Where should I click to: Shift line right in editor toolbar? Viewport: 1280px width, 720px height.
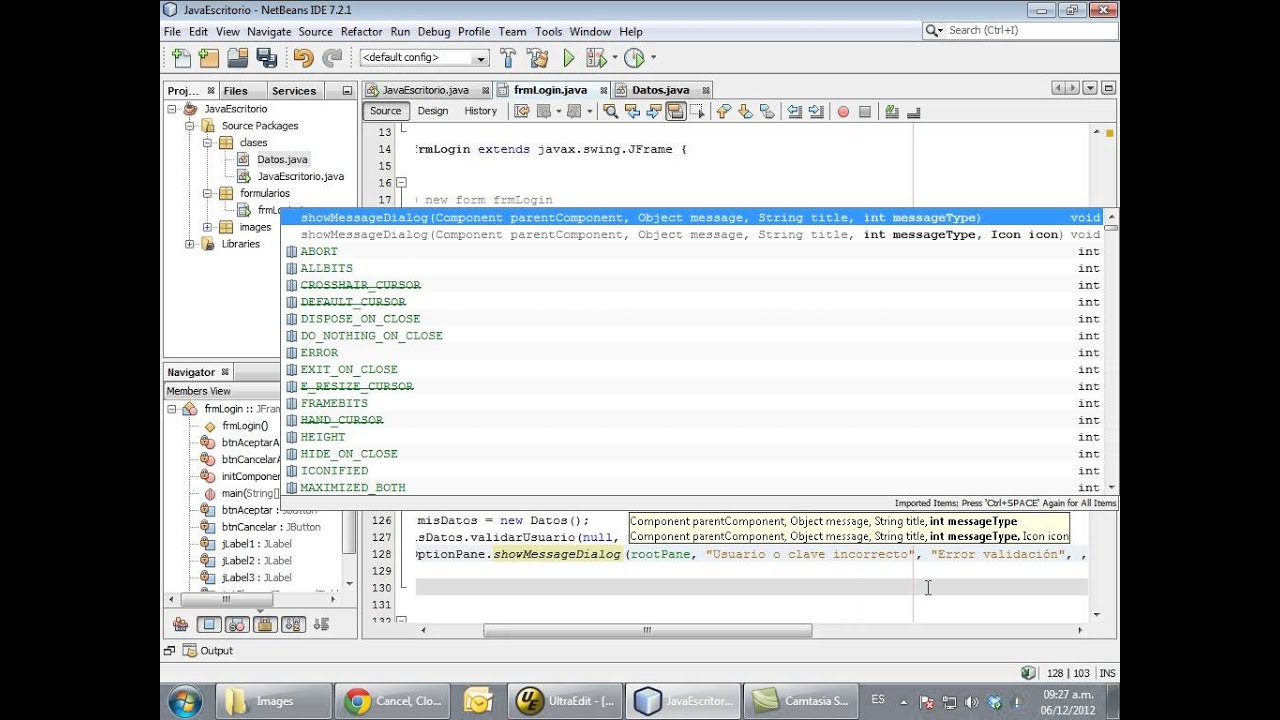816,111
